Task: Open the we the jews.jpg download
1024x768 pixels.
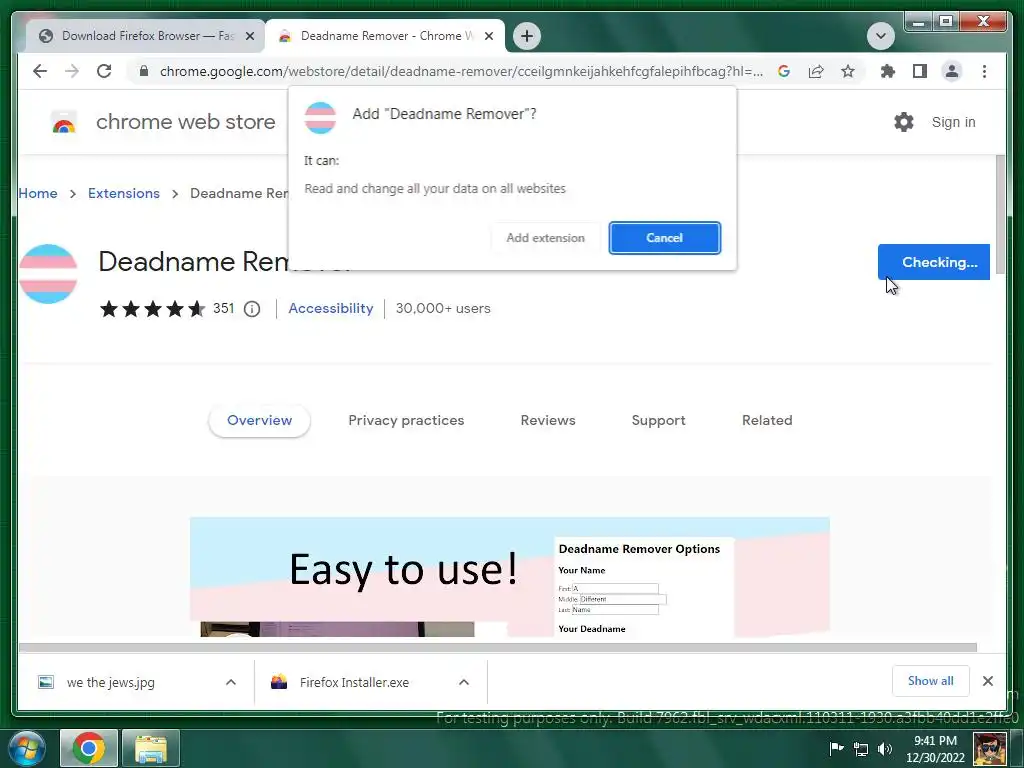Action: click(x=111, y=682)
